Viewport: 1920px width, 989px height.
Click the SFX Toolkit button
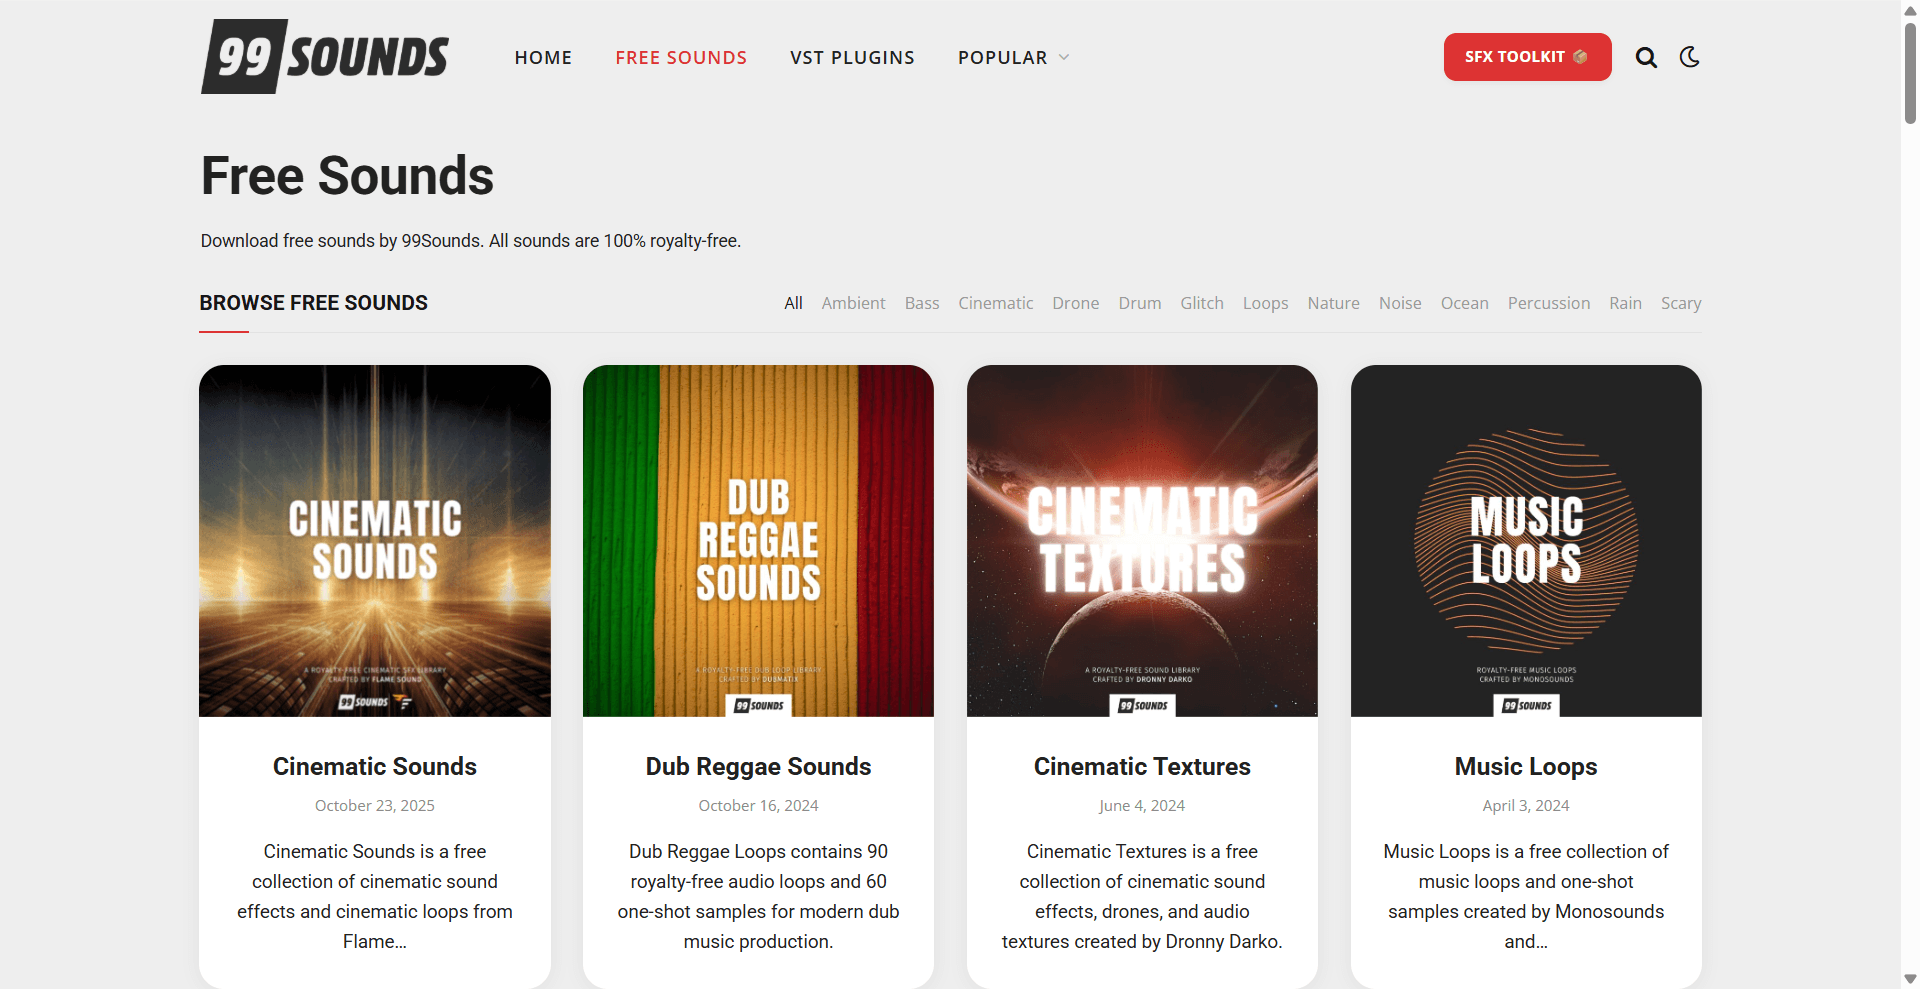click(x=1527, y=57)
